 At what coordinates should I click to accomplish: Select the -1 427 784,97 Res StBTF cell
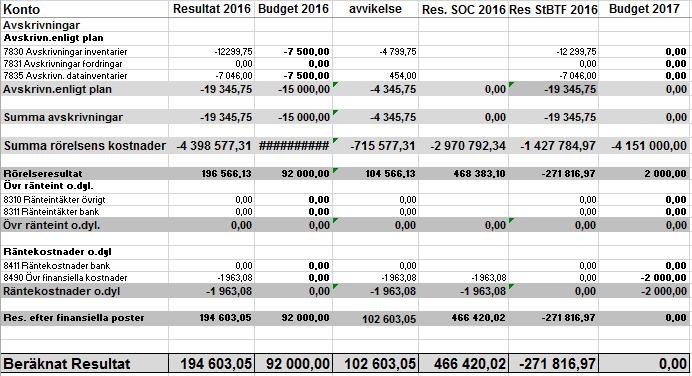pos(558,146)
